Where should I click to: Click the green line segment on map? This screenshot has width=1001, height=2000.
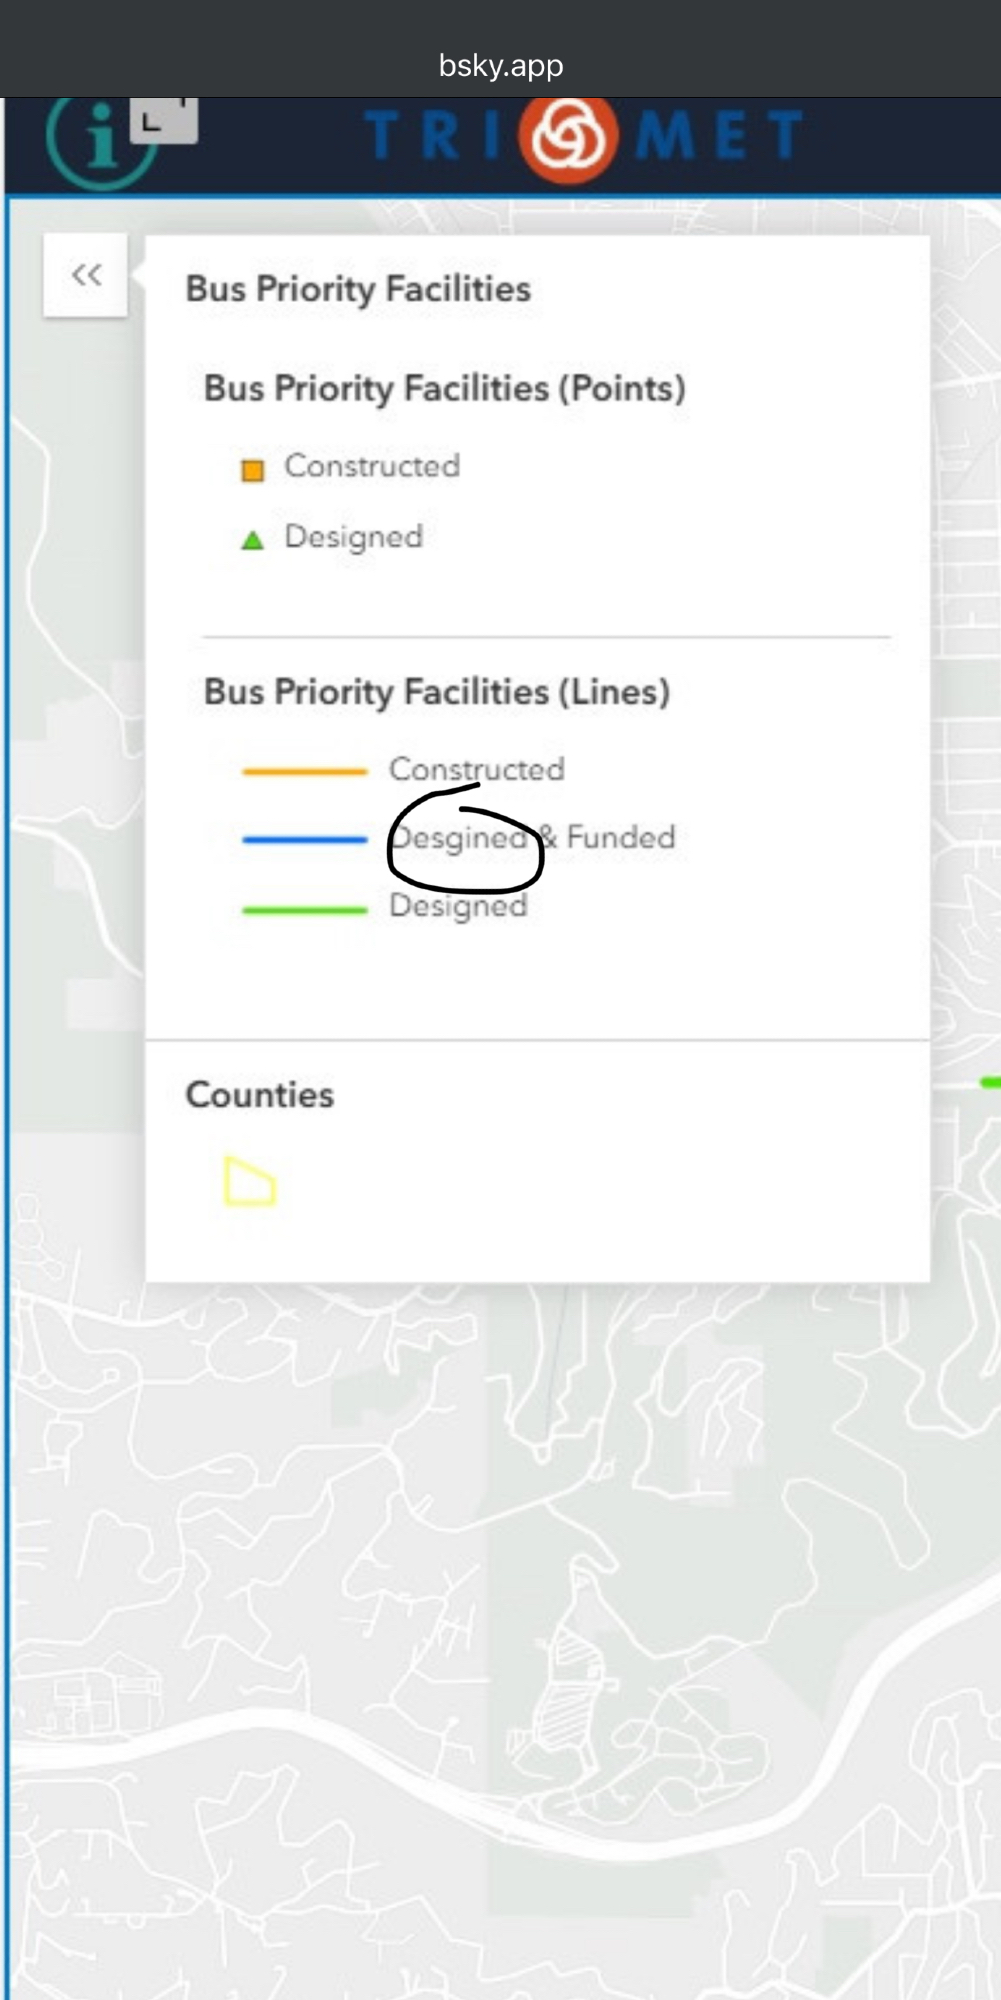tap(990, 1082)
